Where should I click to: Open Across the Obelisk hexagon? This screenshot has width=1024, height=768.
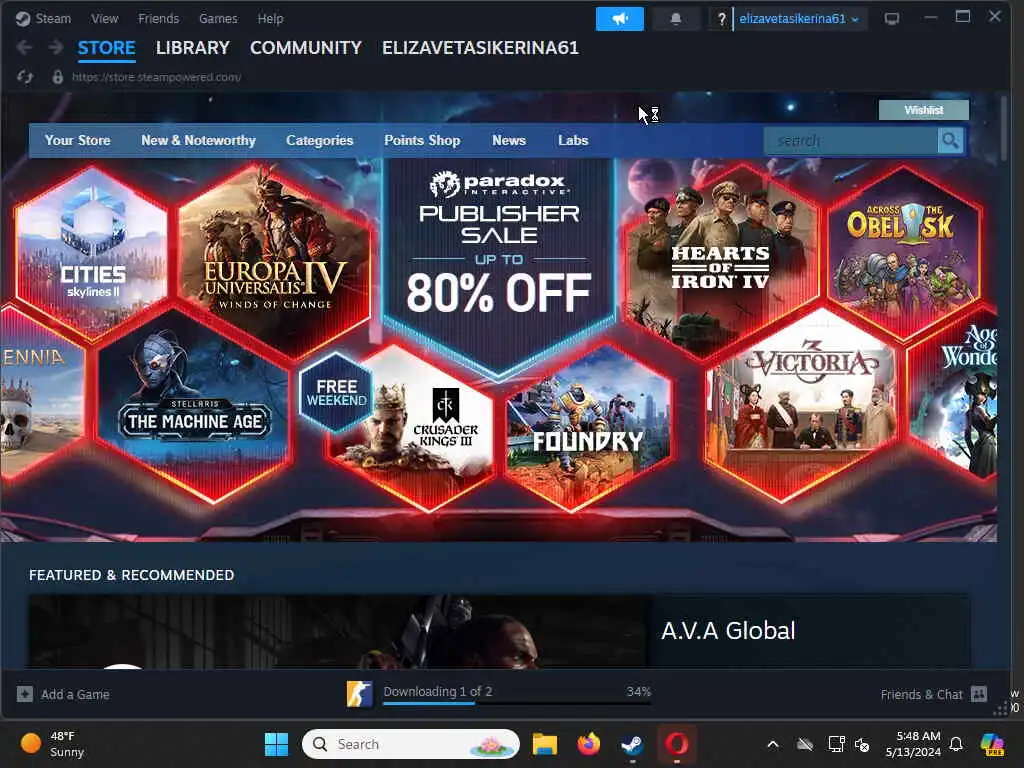(x=904, y=252)
